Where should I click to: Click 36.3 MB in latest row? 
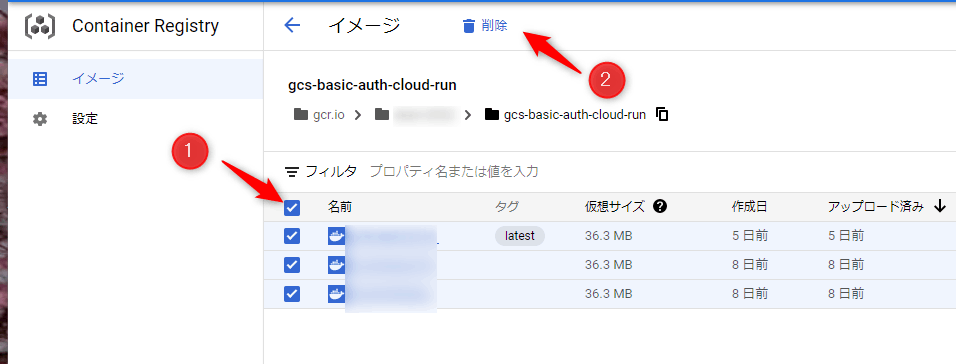pyautogui.click(x=608, y=236)
